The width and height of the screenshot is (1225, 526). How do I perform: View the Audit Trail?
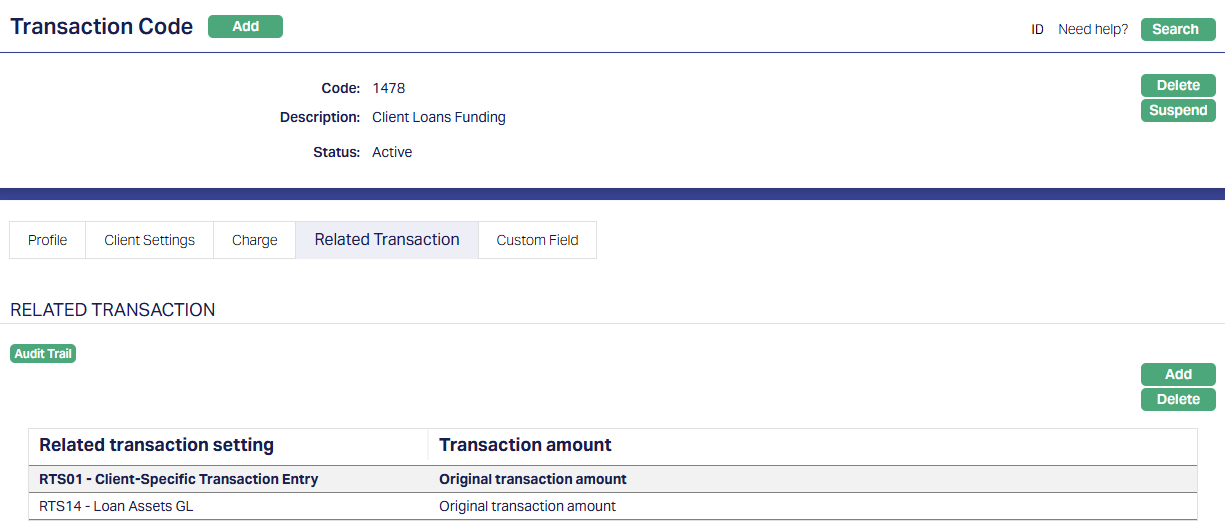point(43,353)
